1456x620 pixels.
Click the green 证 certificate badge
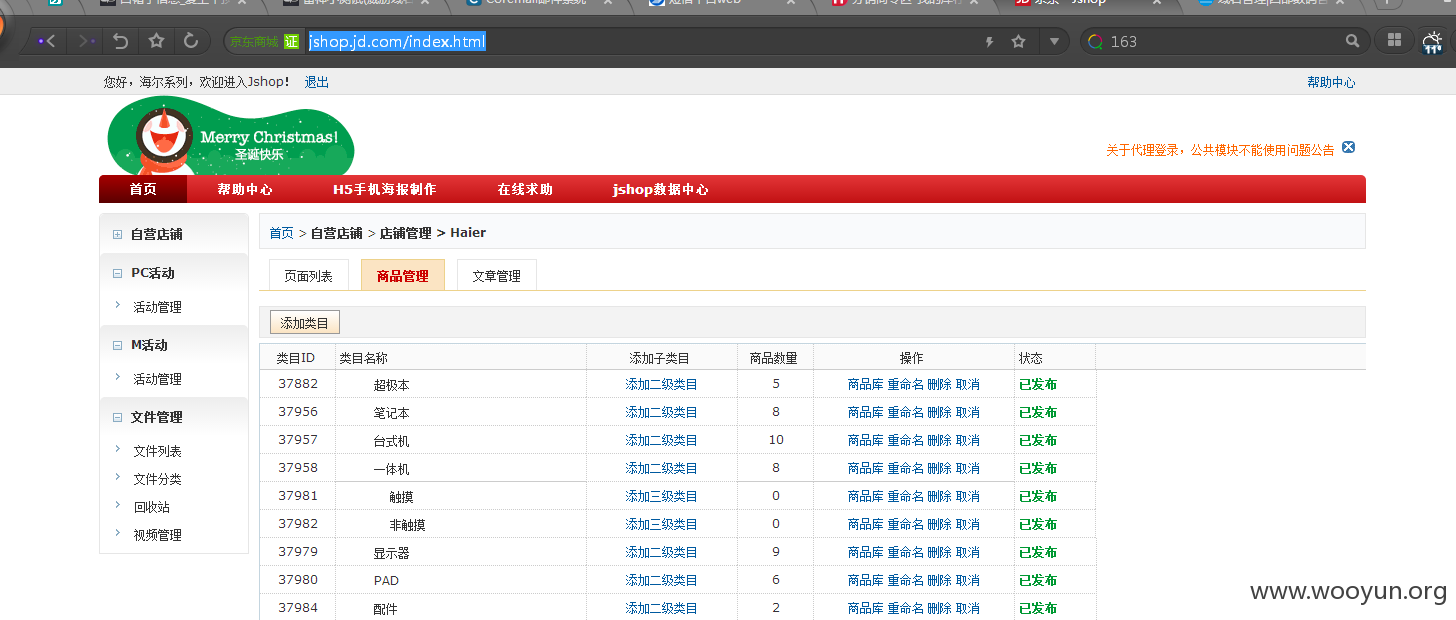click(x=291, y=41)
